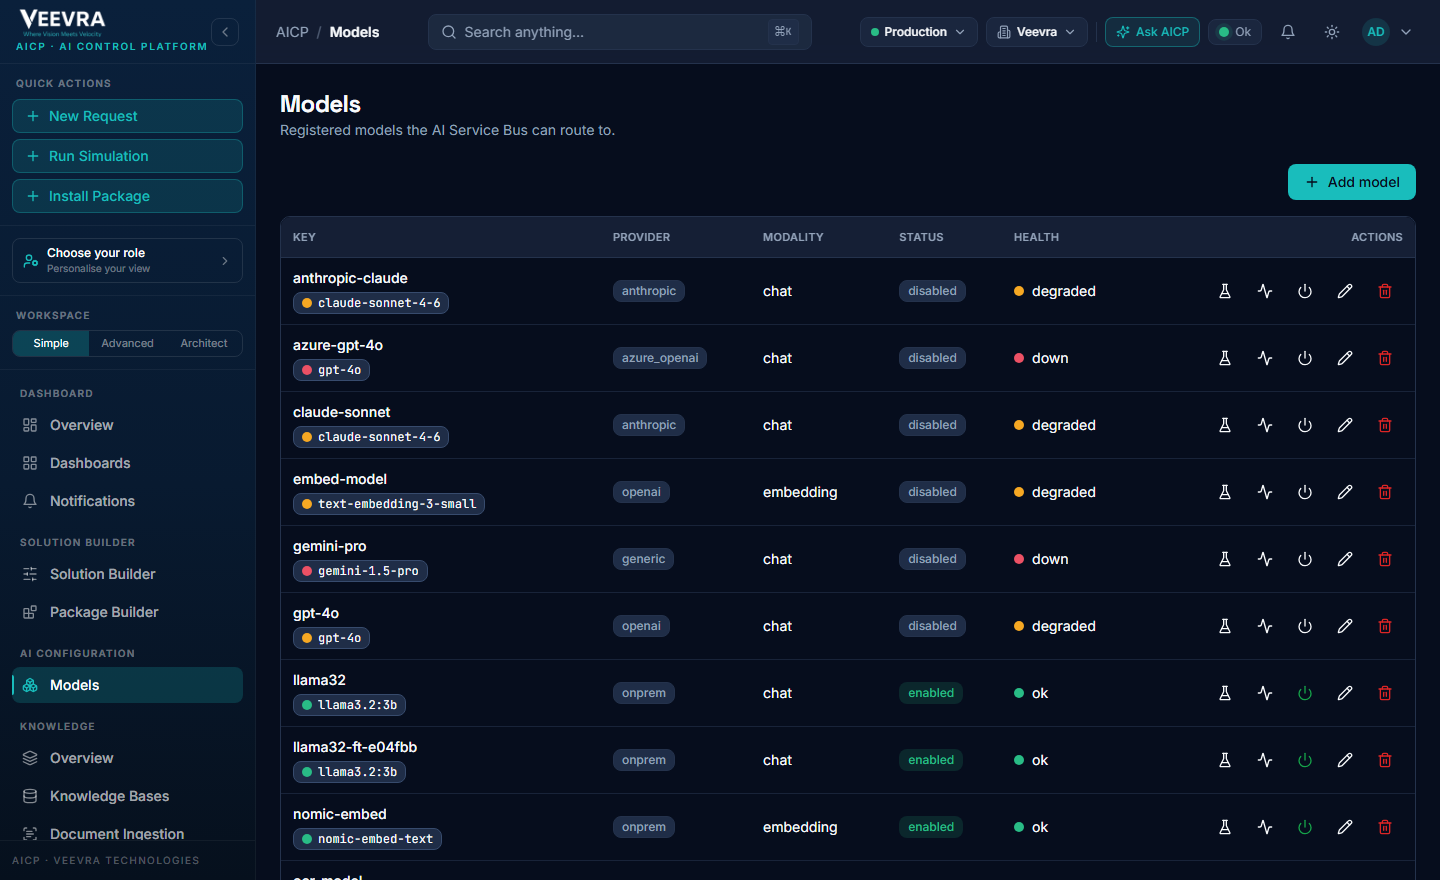The image size is (1440, 880).
Task: Test the embed-model with flask icon
Action: pyautogui.click(x=1225, y=492)
